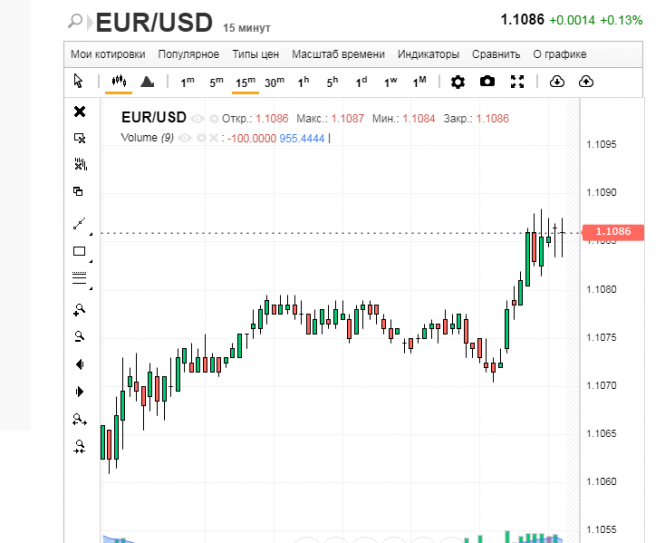Click the cloud upload icon
Image resolution: width=665 pixels, height=543 pixels.
(x=586, y=81)
